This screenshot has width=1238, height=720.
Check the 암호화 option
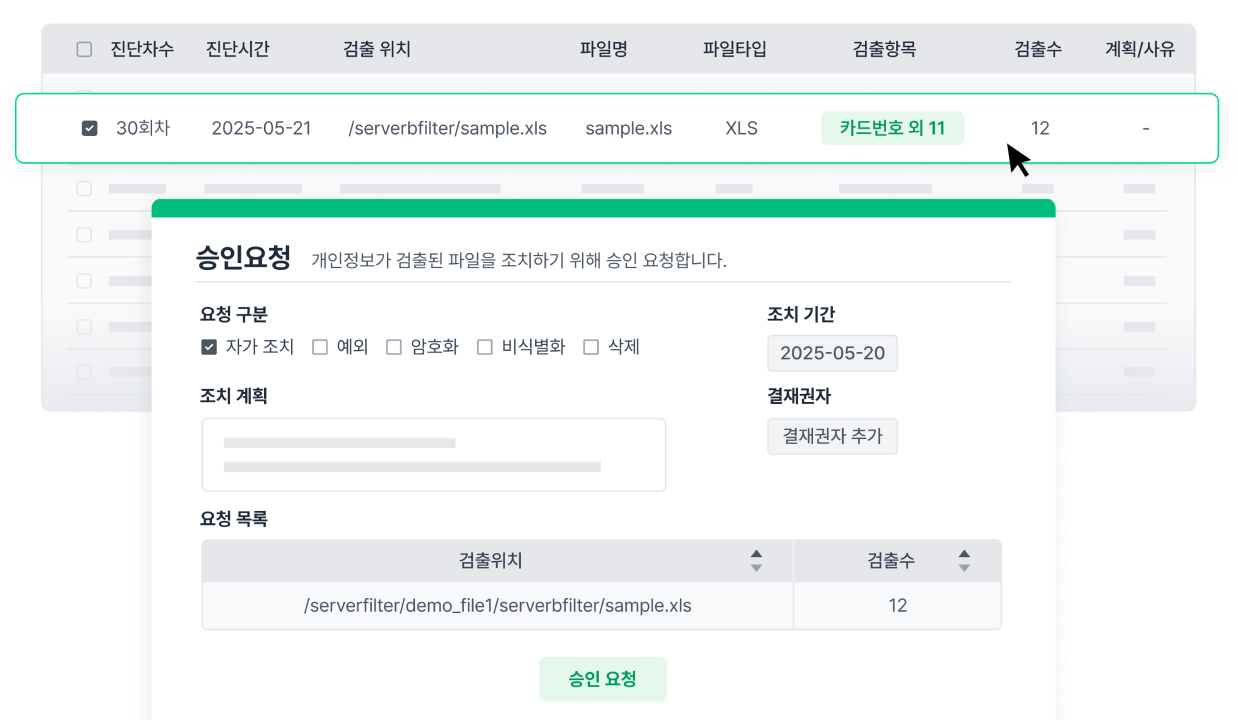pos(394,347)
